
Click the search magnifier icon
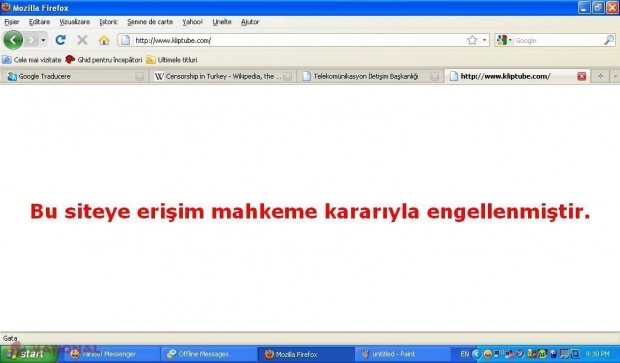pyautogui.click(x=609, y=40)
